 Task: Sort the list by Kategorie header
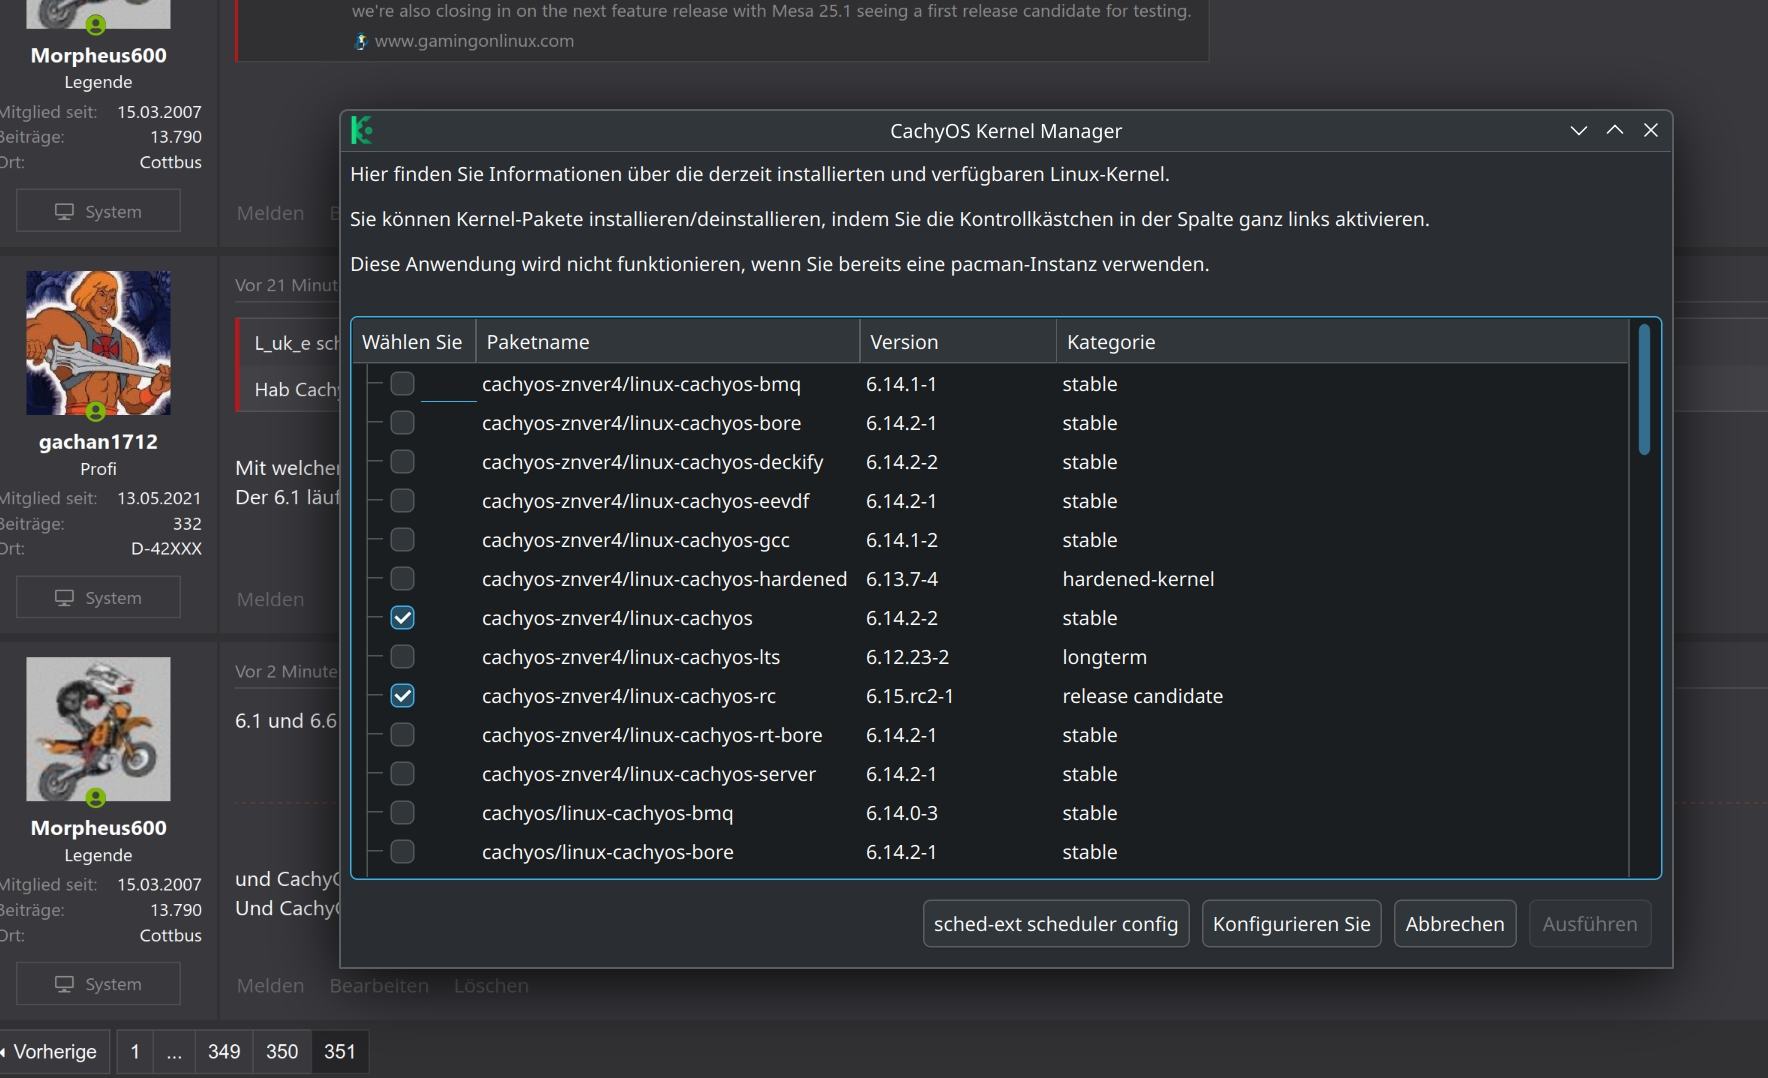point(1342,342)
